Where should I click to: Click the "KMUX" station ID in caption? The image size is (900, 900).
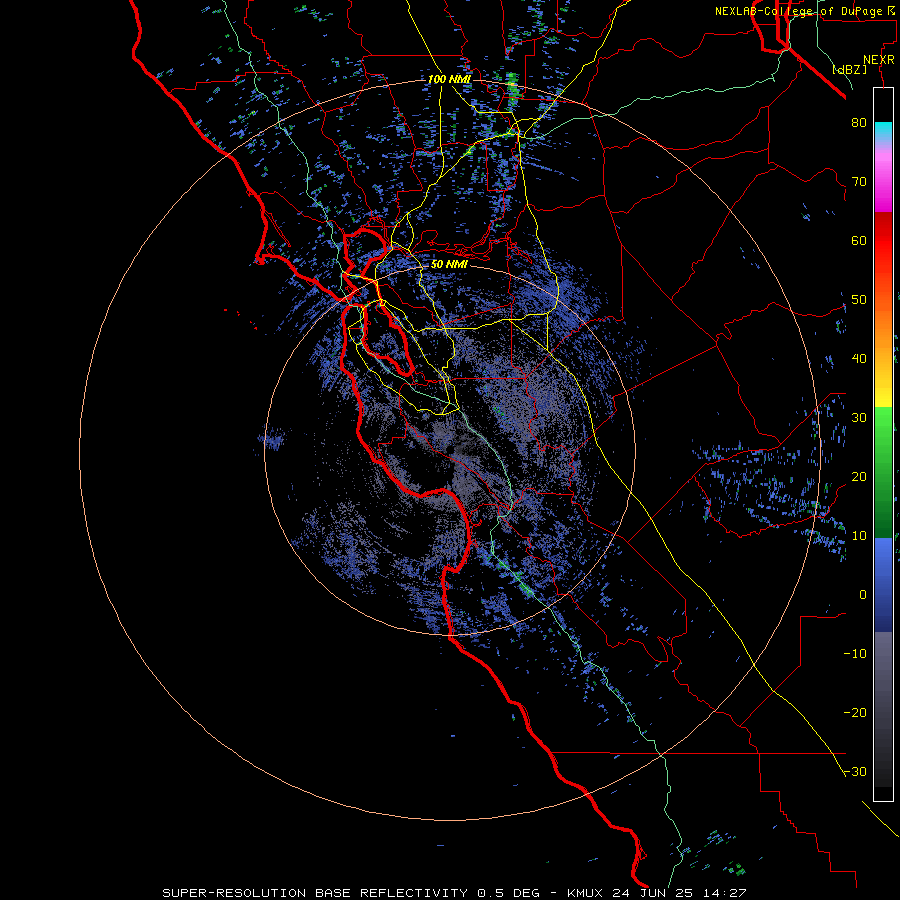point(585,893)
